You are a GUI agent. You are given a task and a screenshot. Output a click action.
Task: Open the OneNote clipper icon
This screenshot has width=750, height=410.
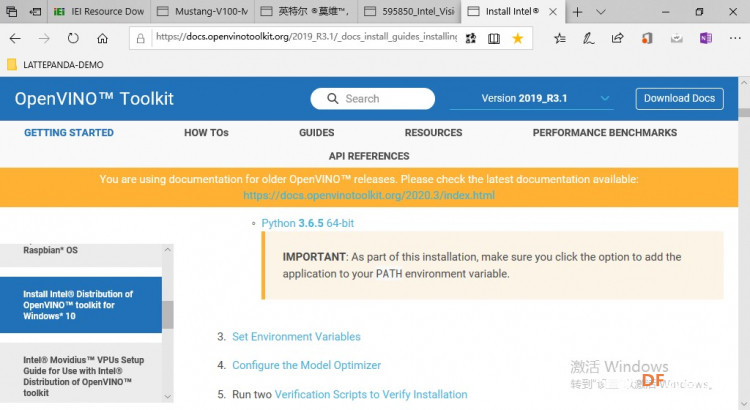coord(706,38)
